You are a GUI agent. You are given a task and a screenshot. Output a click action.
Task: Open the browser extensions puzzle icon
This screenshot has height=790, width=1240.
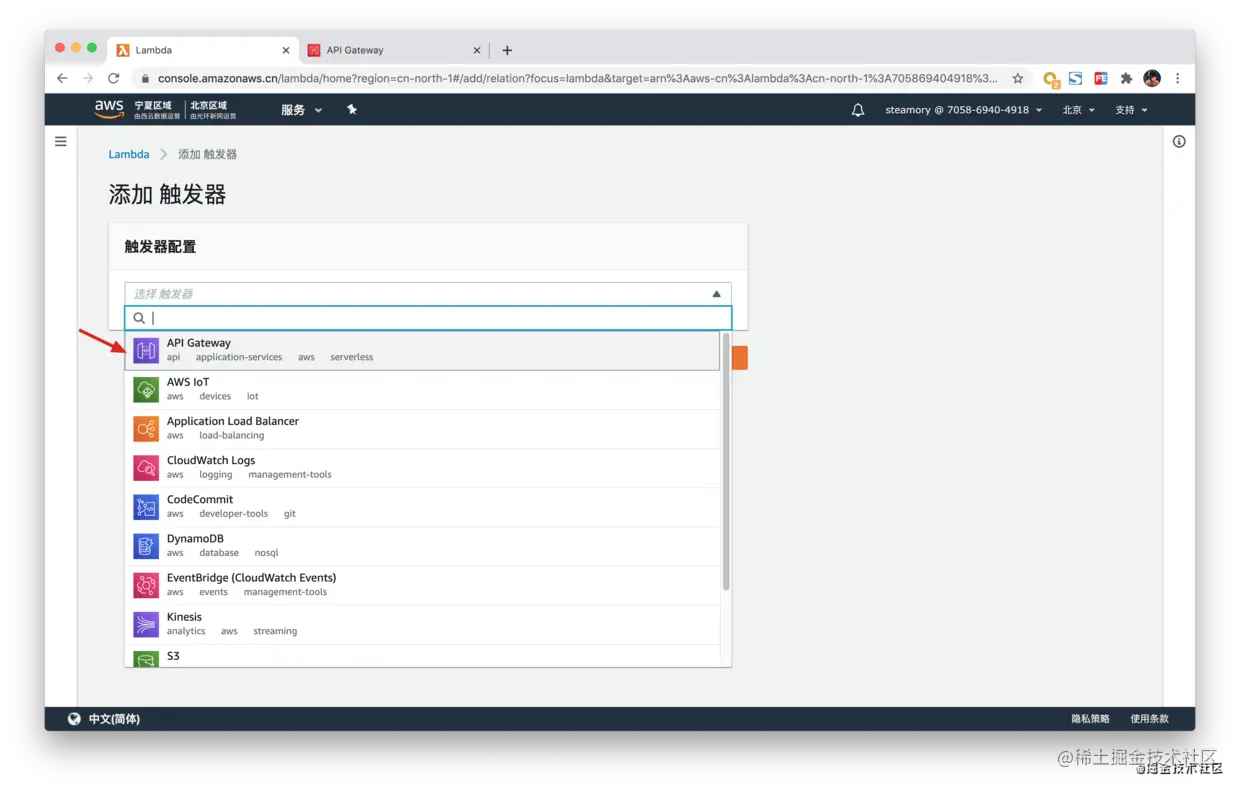click(1126, 78)
